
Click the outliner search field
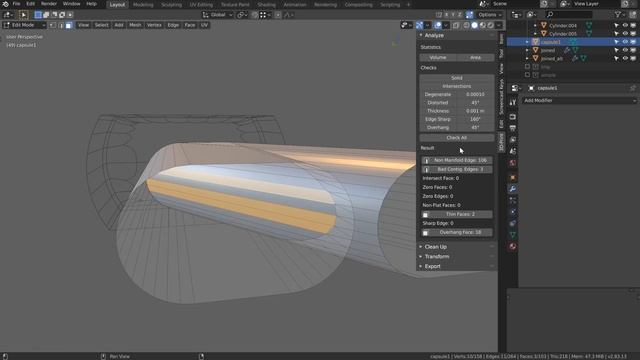(x=569, y=15)
